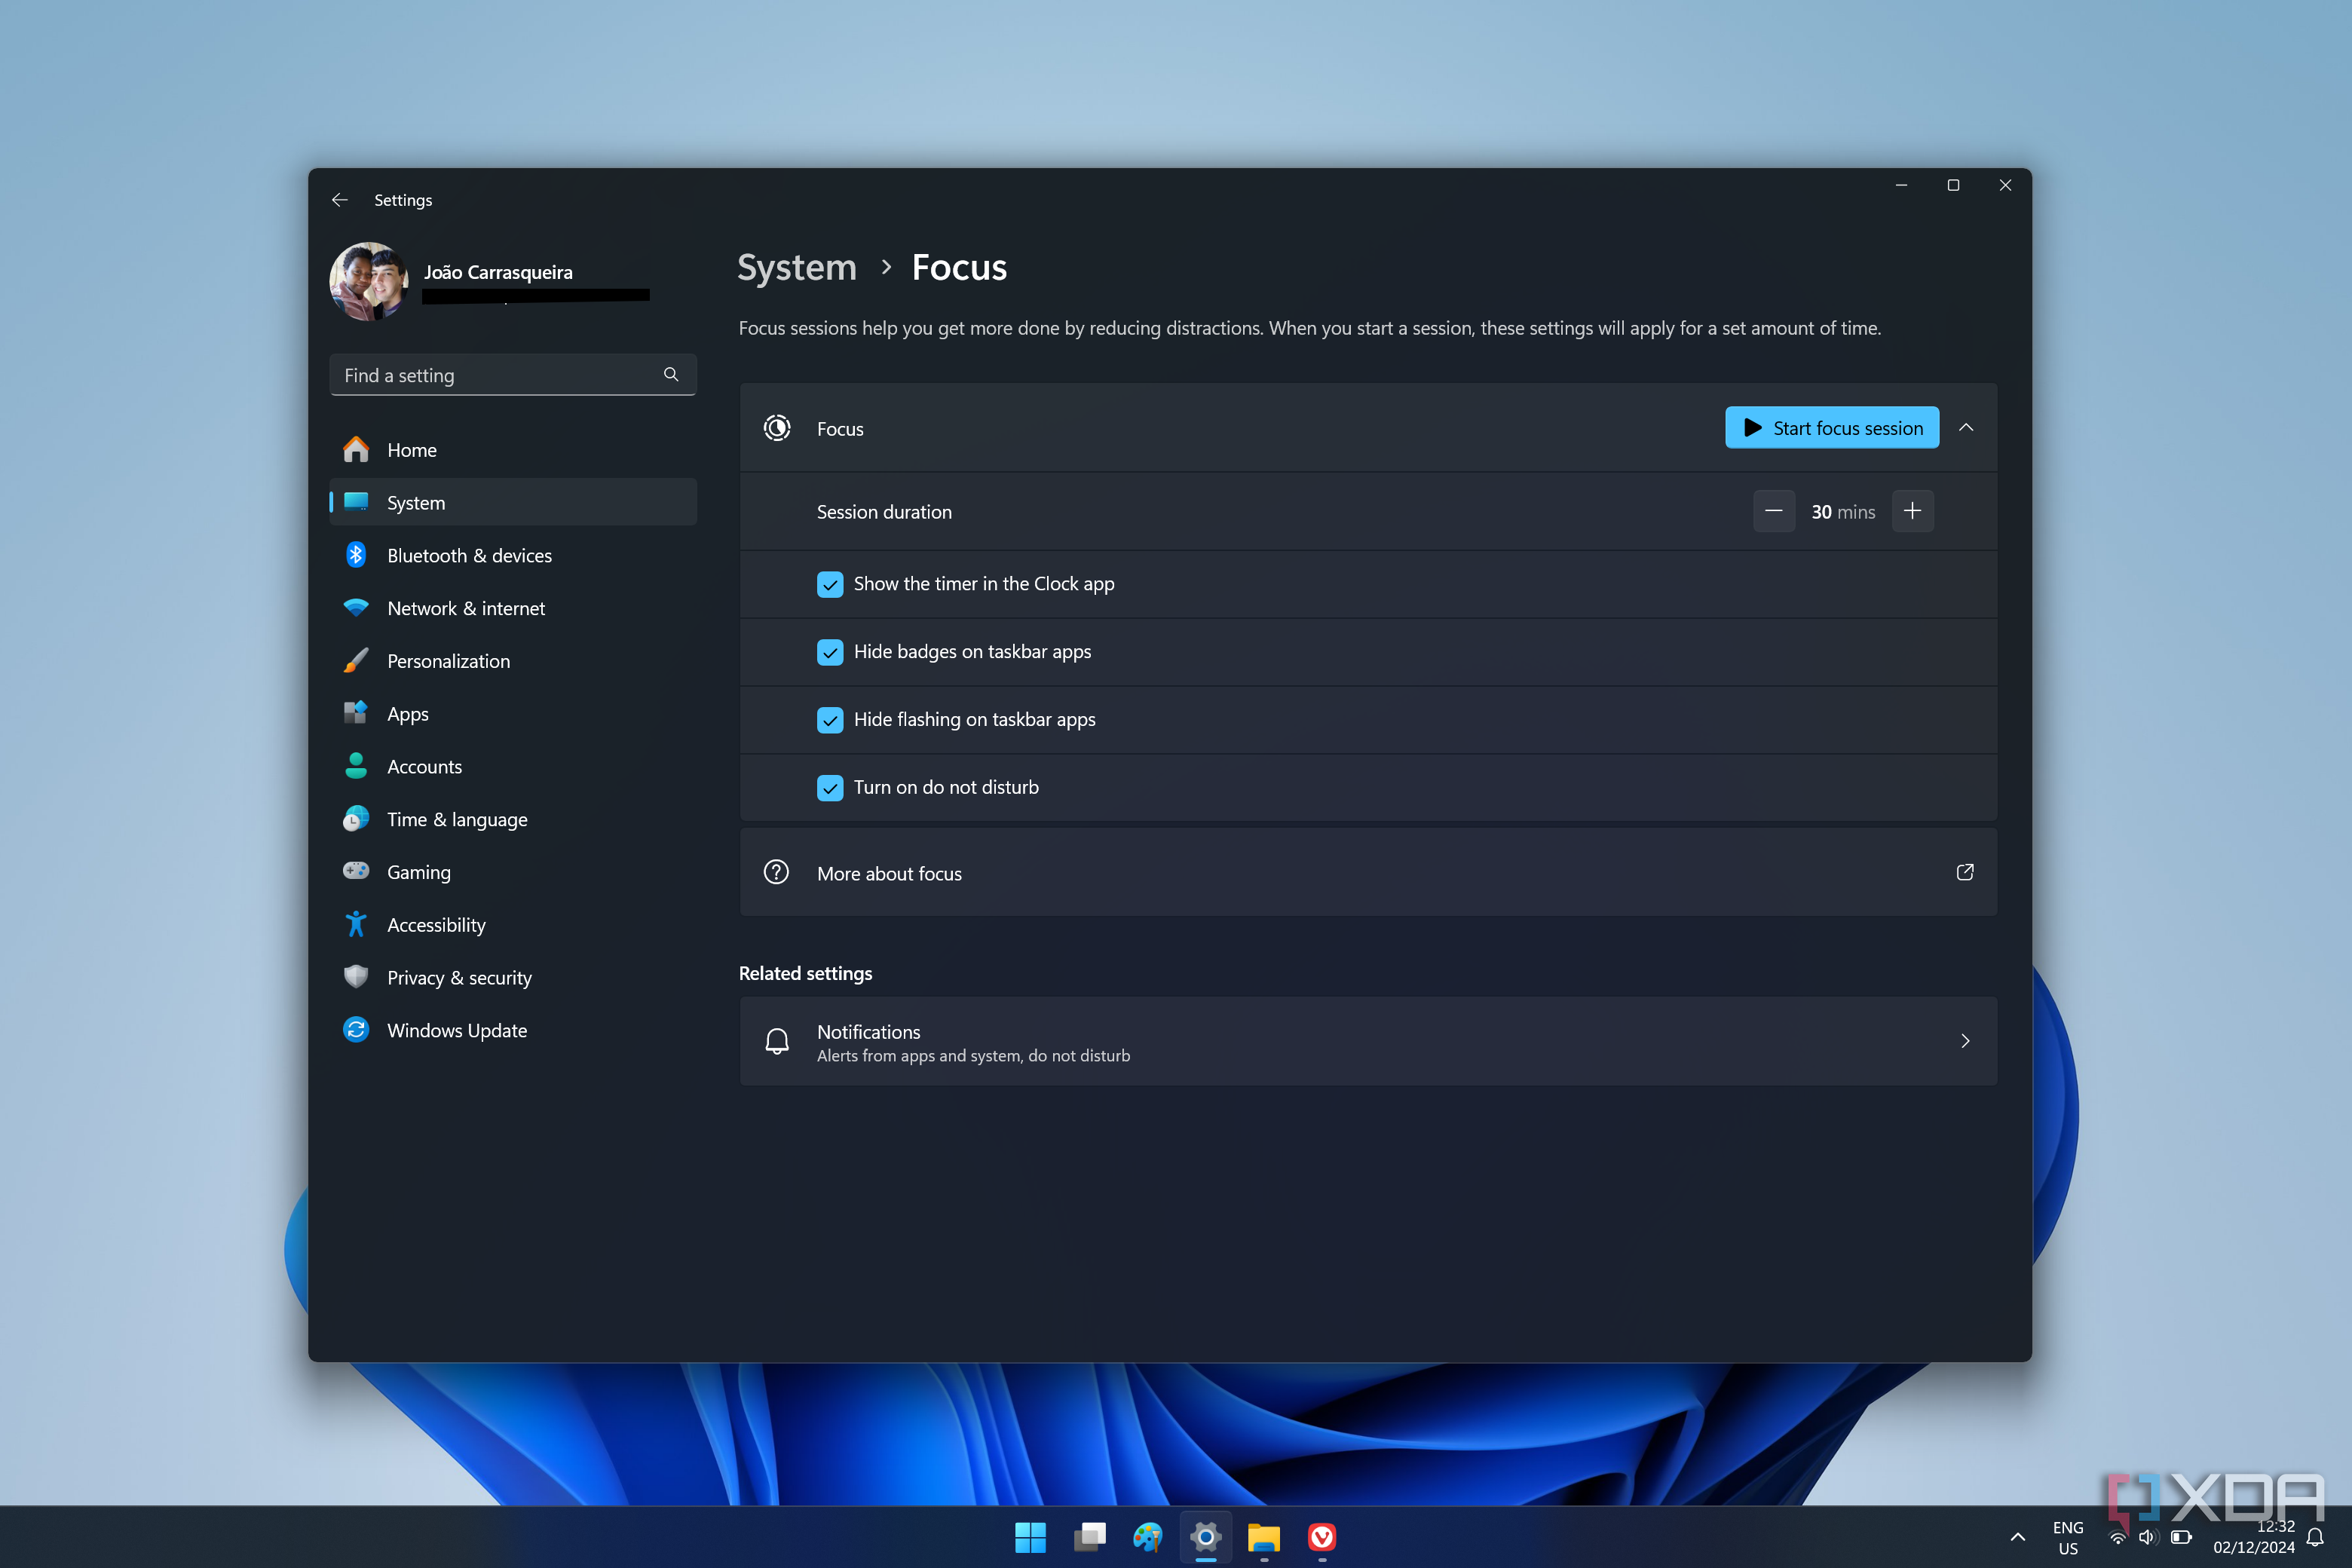Open More about focus link
The image size is (2352, 1568).
coord(1368,873)
